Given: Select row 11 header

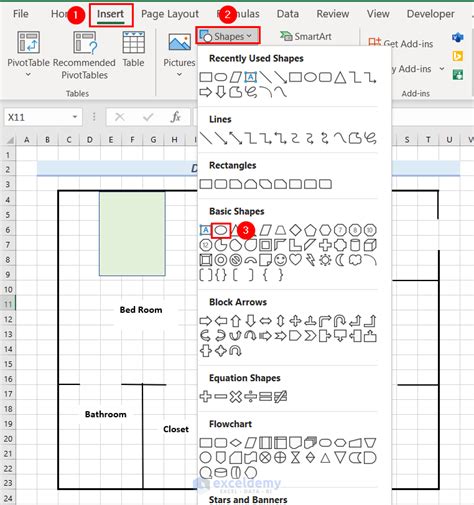Looking at the screenshot, I should [x=8, y=304].
